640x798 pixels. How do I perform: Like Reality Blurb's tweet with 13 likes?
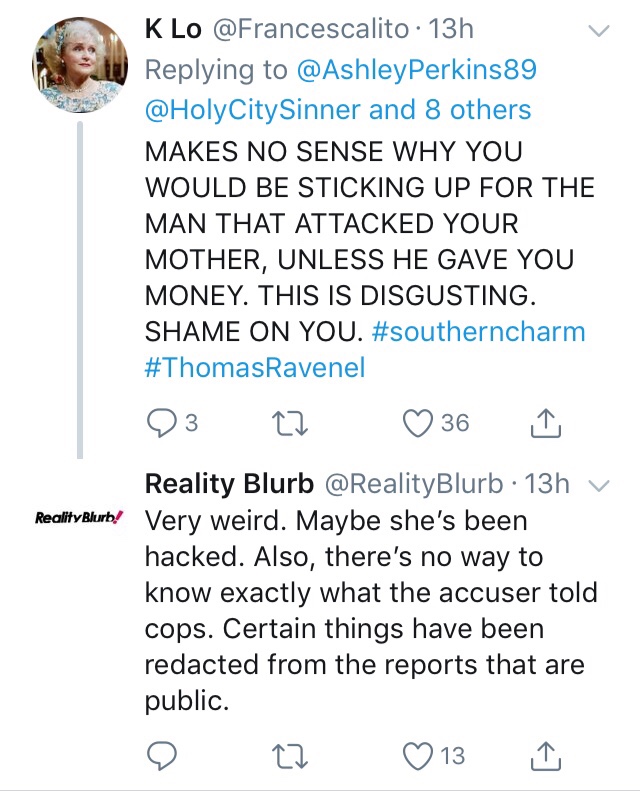416,755
